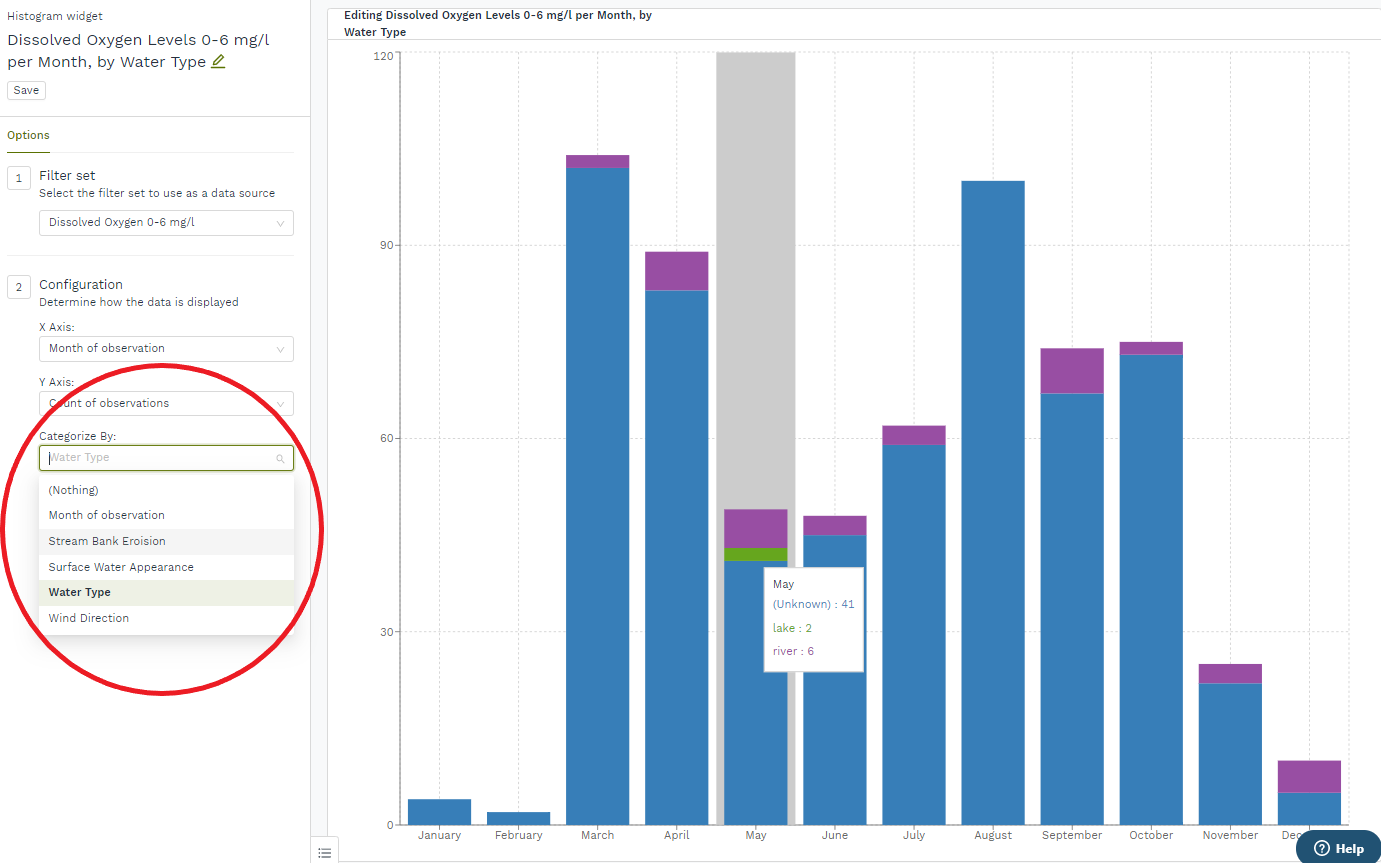Screen dimensions: 1381x863
Task: Pick Surface Water Appearance option
Action: (x=121, y=567)
